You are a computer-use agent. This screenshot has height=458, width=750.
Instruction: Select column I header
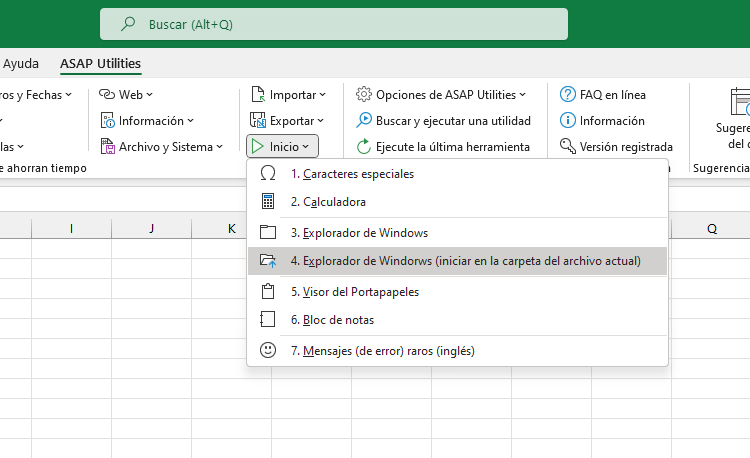pyautogui.click(x=71, y=229)
